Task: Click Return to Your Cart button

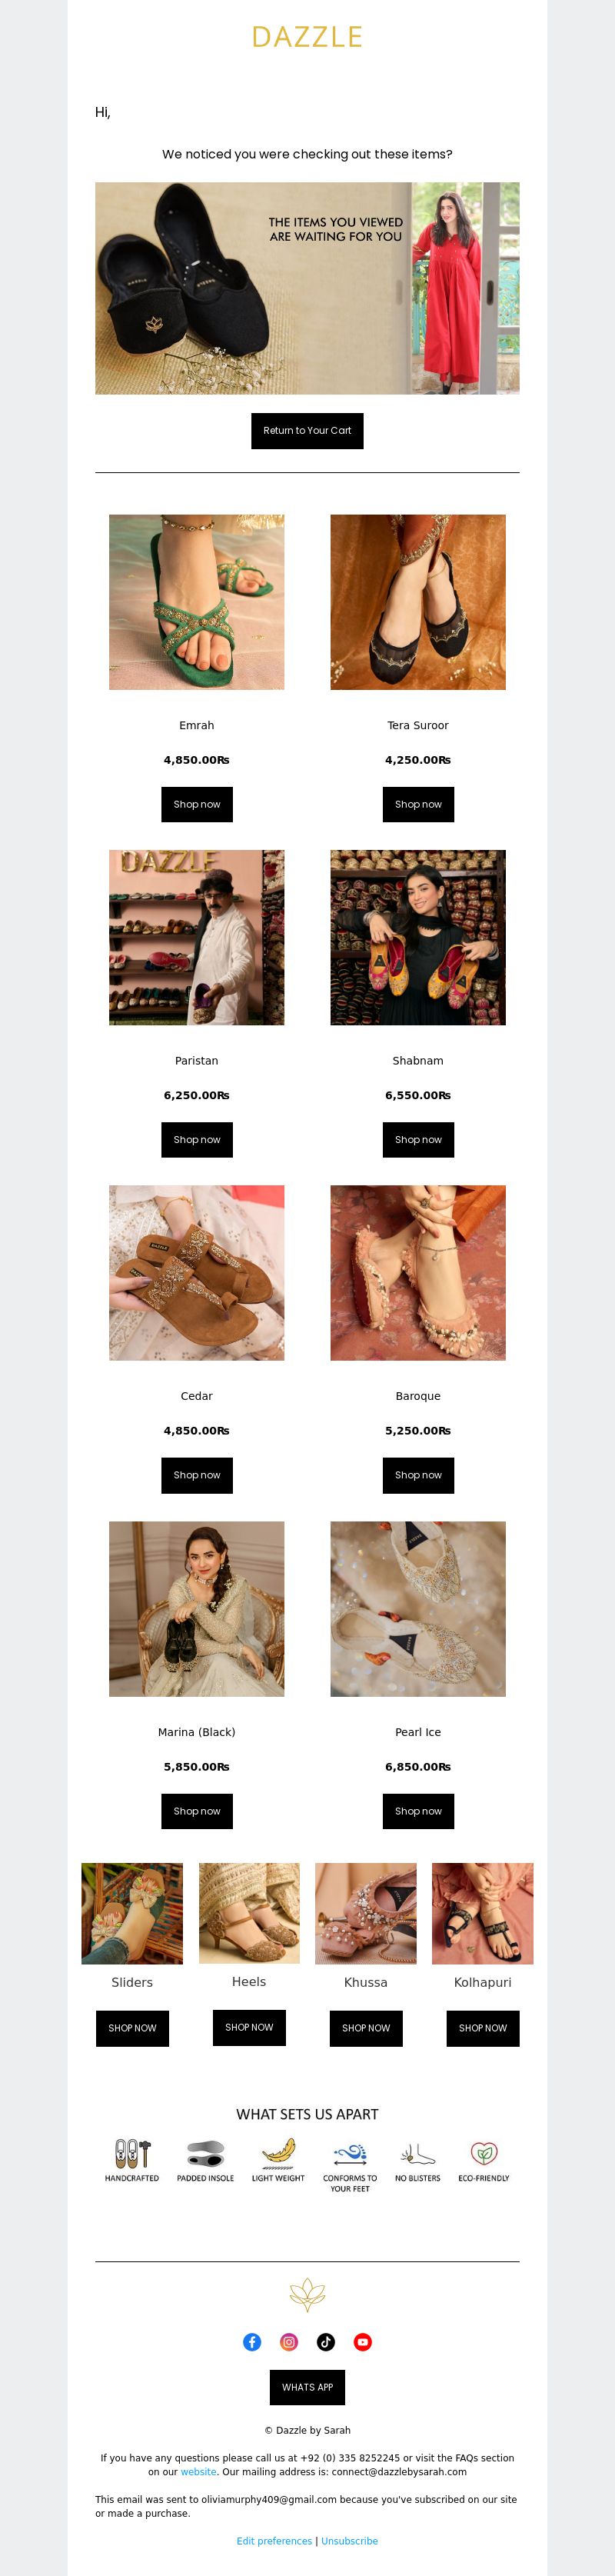Action: click(307, 431)
